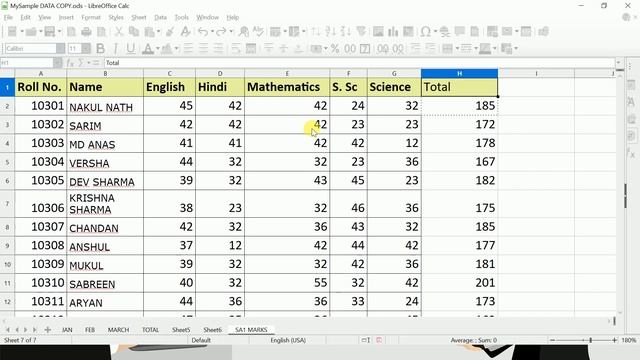Click the formula input line showing Total
This screenshot has height=360, width=640.
point(359,63)
